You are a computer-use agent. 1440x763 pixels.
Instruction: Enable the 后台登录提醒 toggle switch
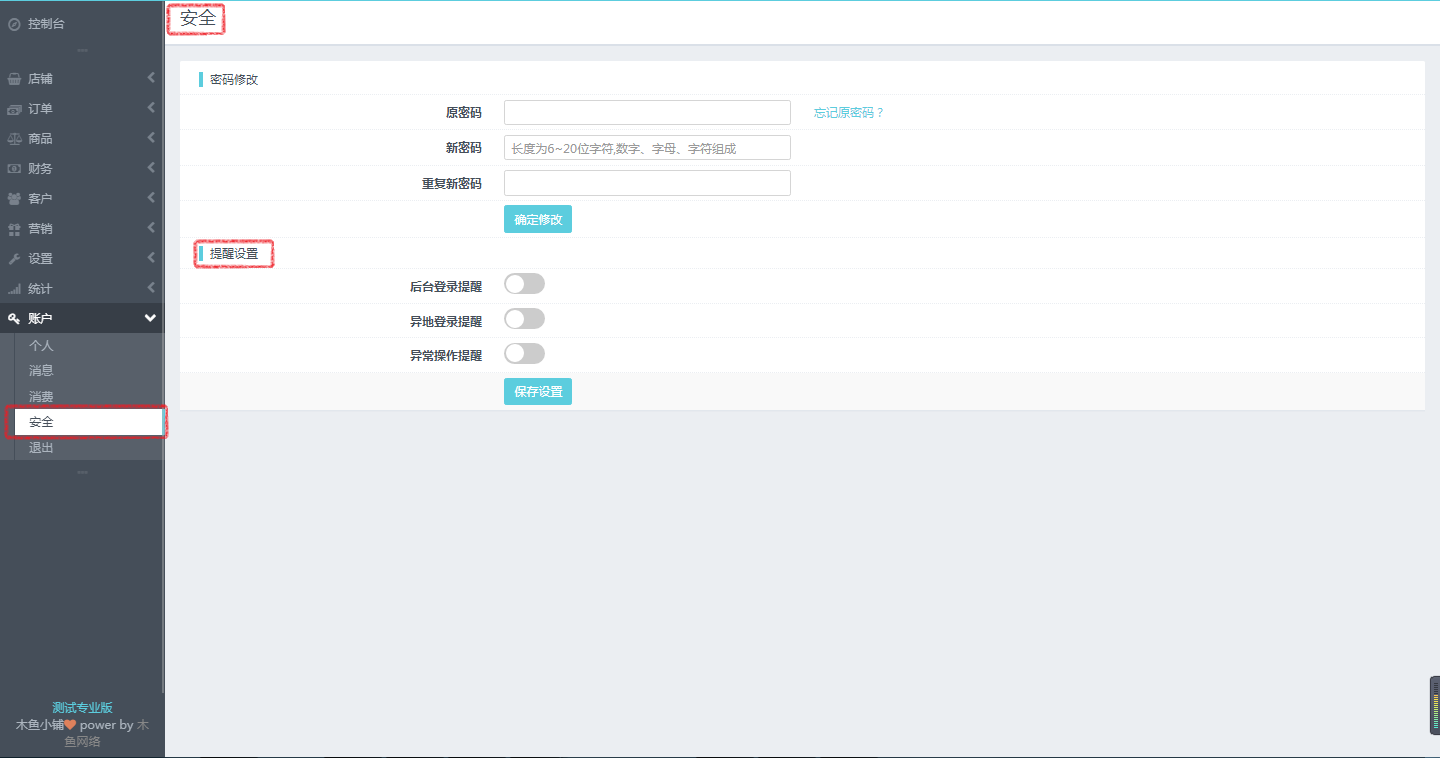tap(524, 284)
